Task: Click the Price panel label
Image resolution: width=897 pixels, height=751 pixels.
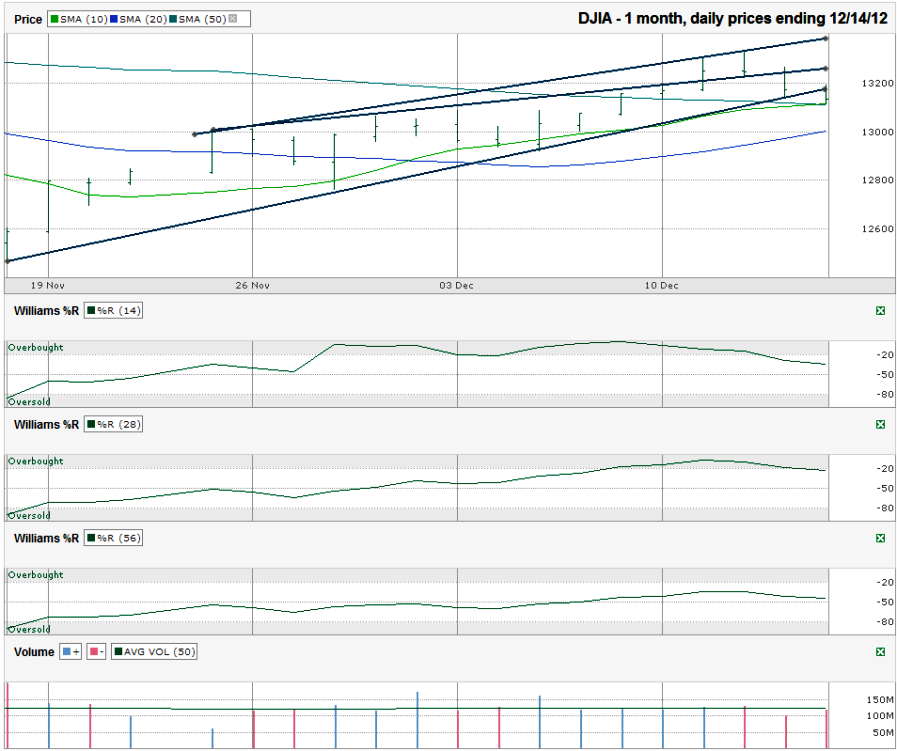Action: pyautogui.click(x=28, y=19)
